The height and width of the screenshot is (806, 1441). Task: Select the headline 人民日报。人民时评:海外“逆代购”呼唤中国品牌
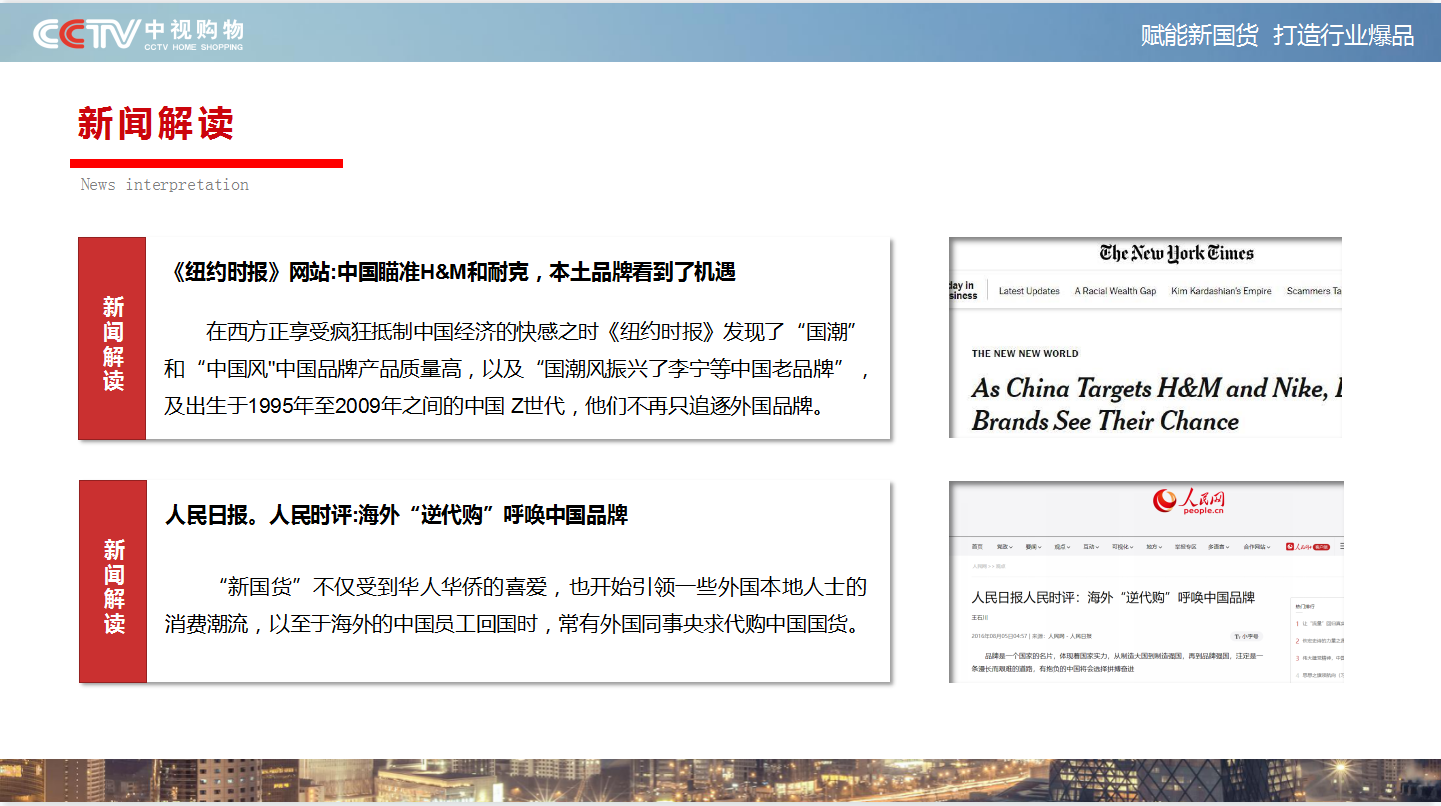point(396,515)
